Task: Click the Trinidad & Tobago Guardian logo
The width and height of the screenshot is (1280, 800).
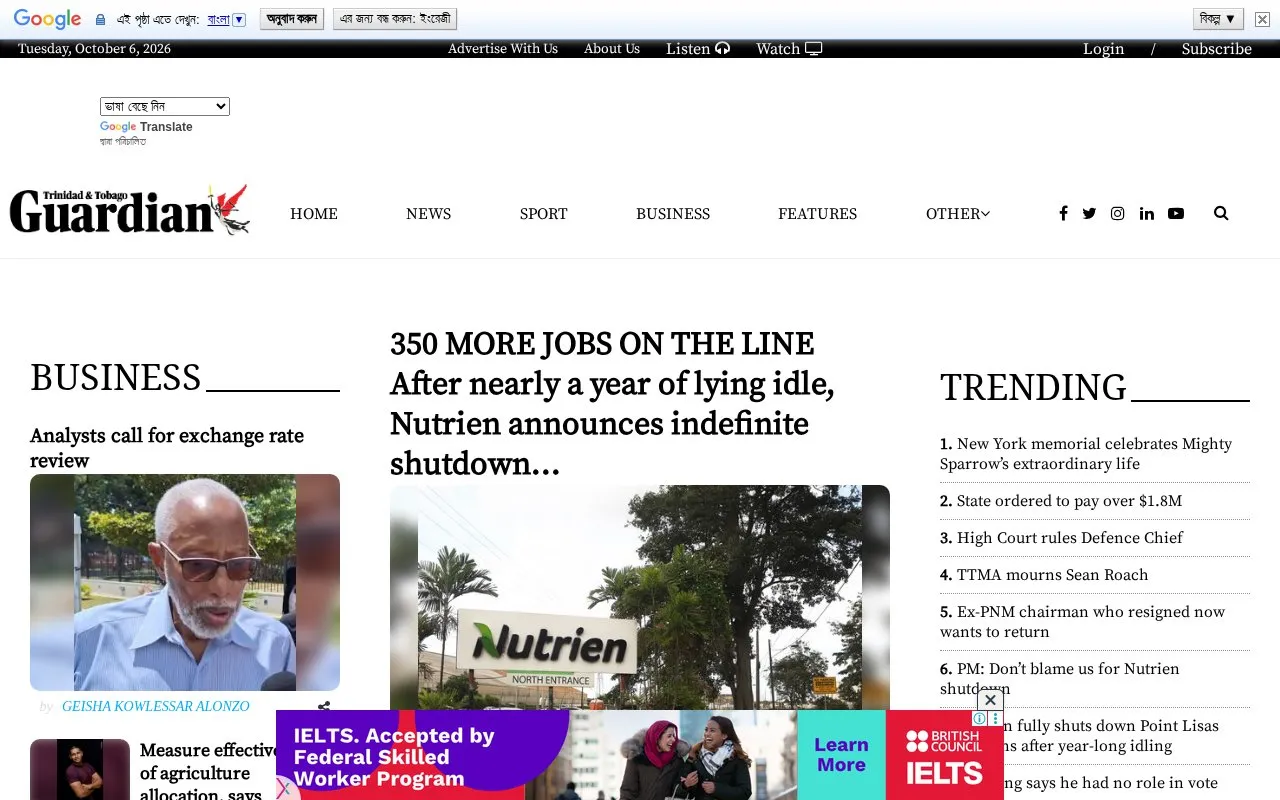Action: [x=130, y=210]
